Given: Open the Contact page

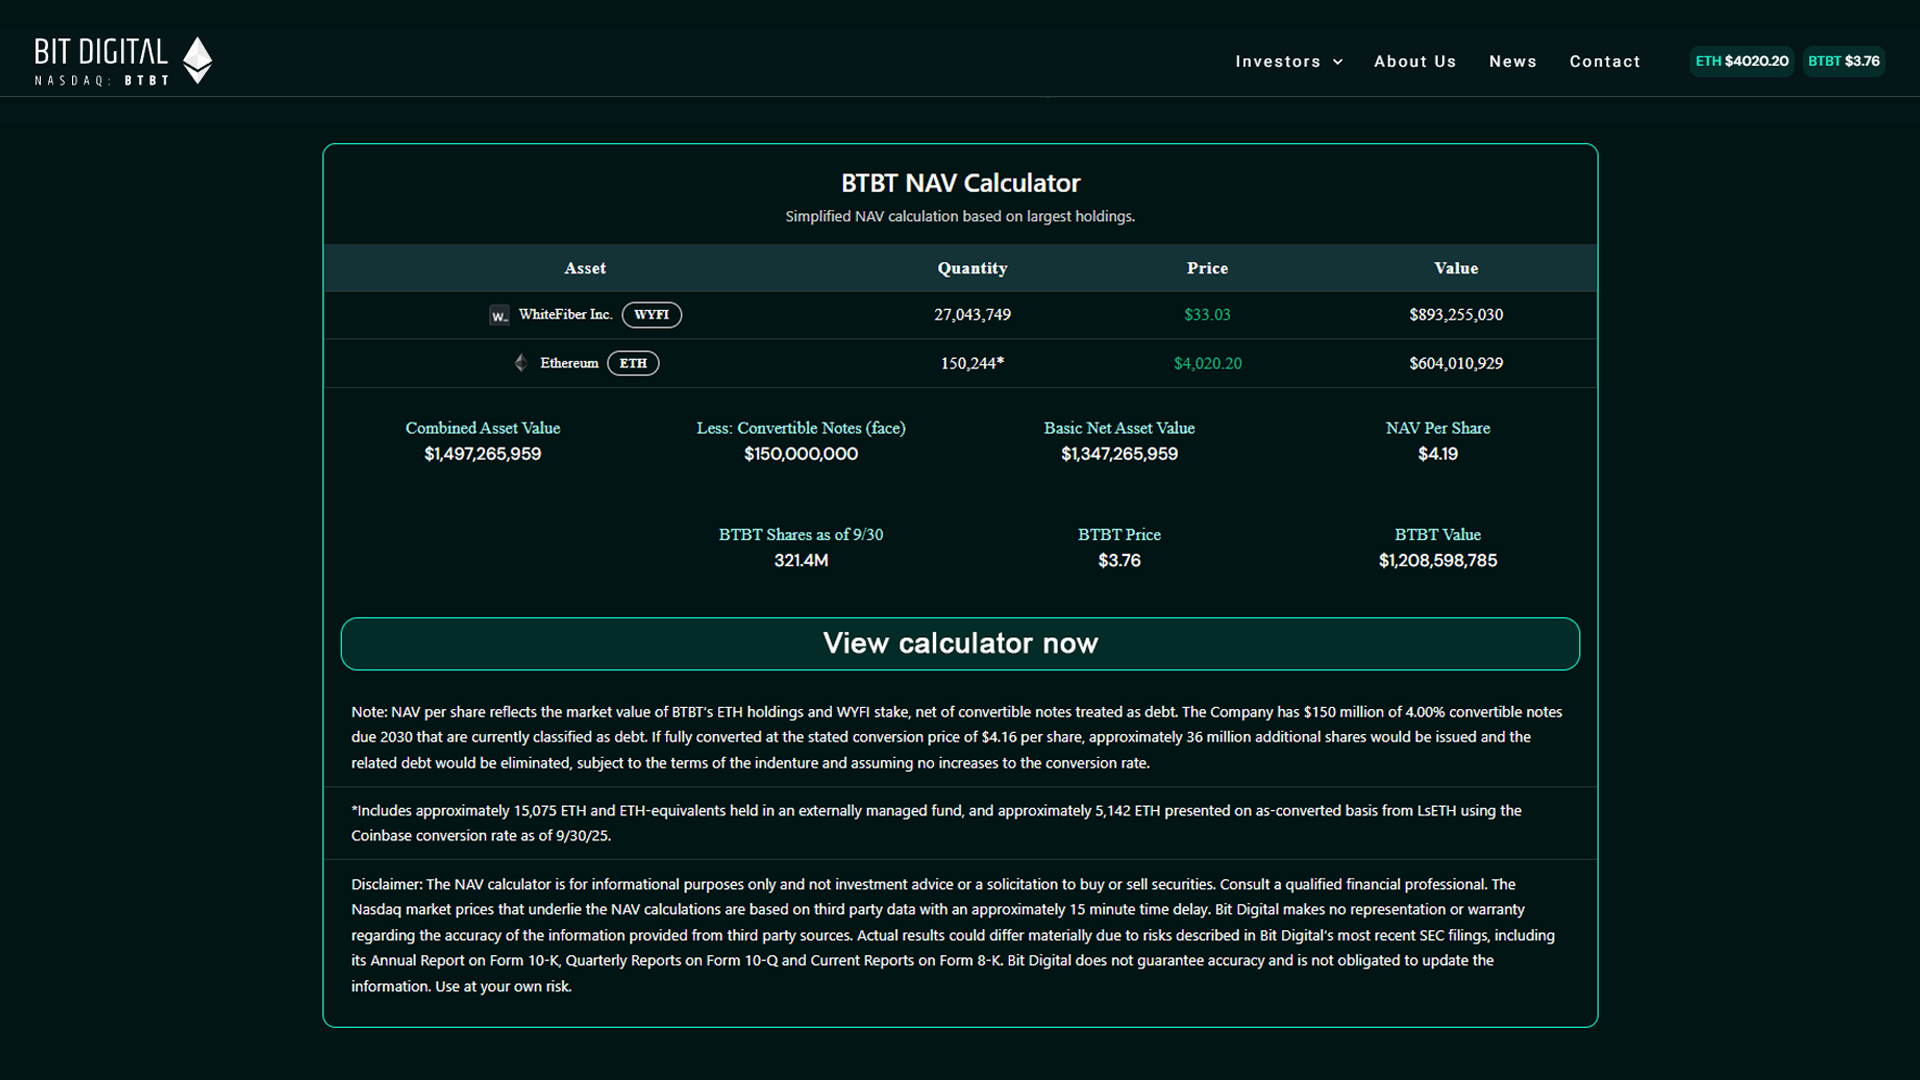Looking at the screenshot, I should 1605,61.
